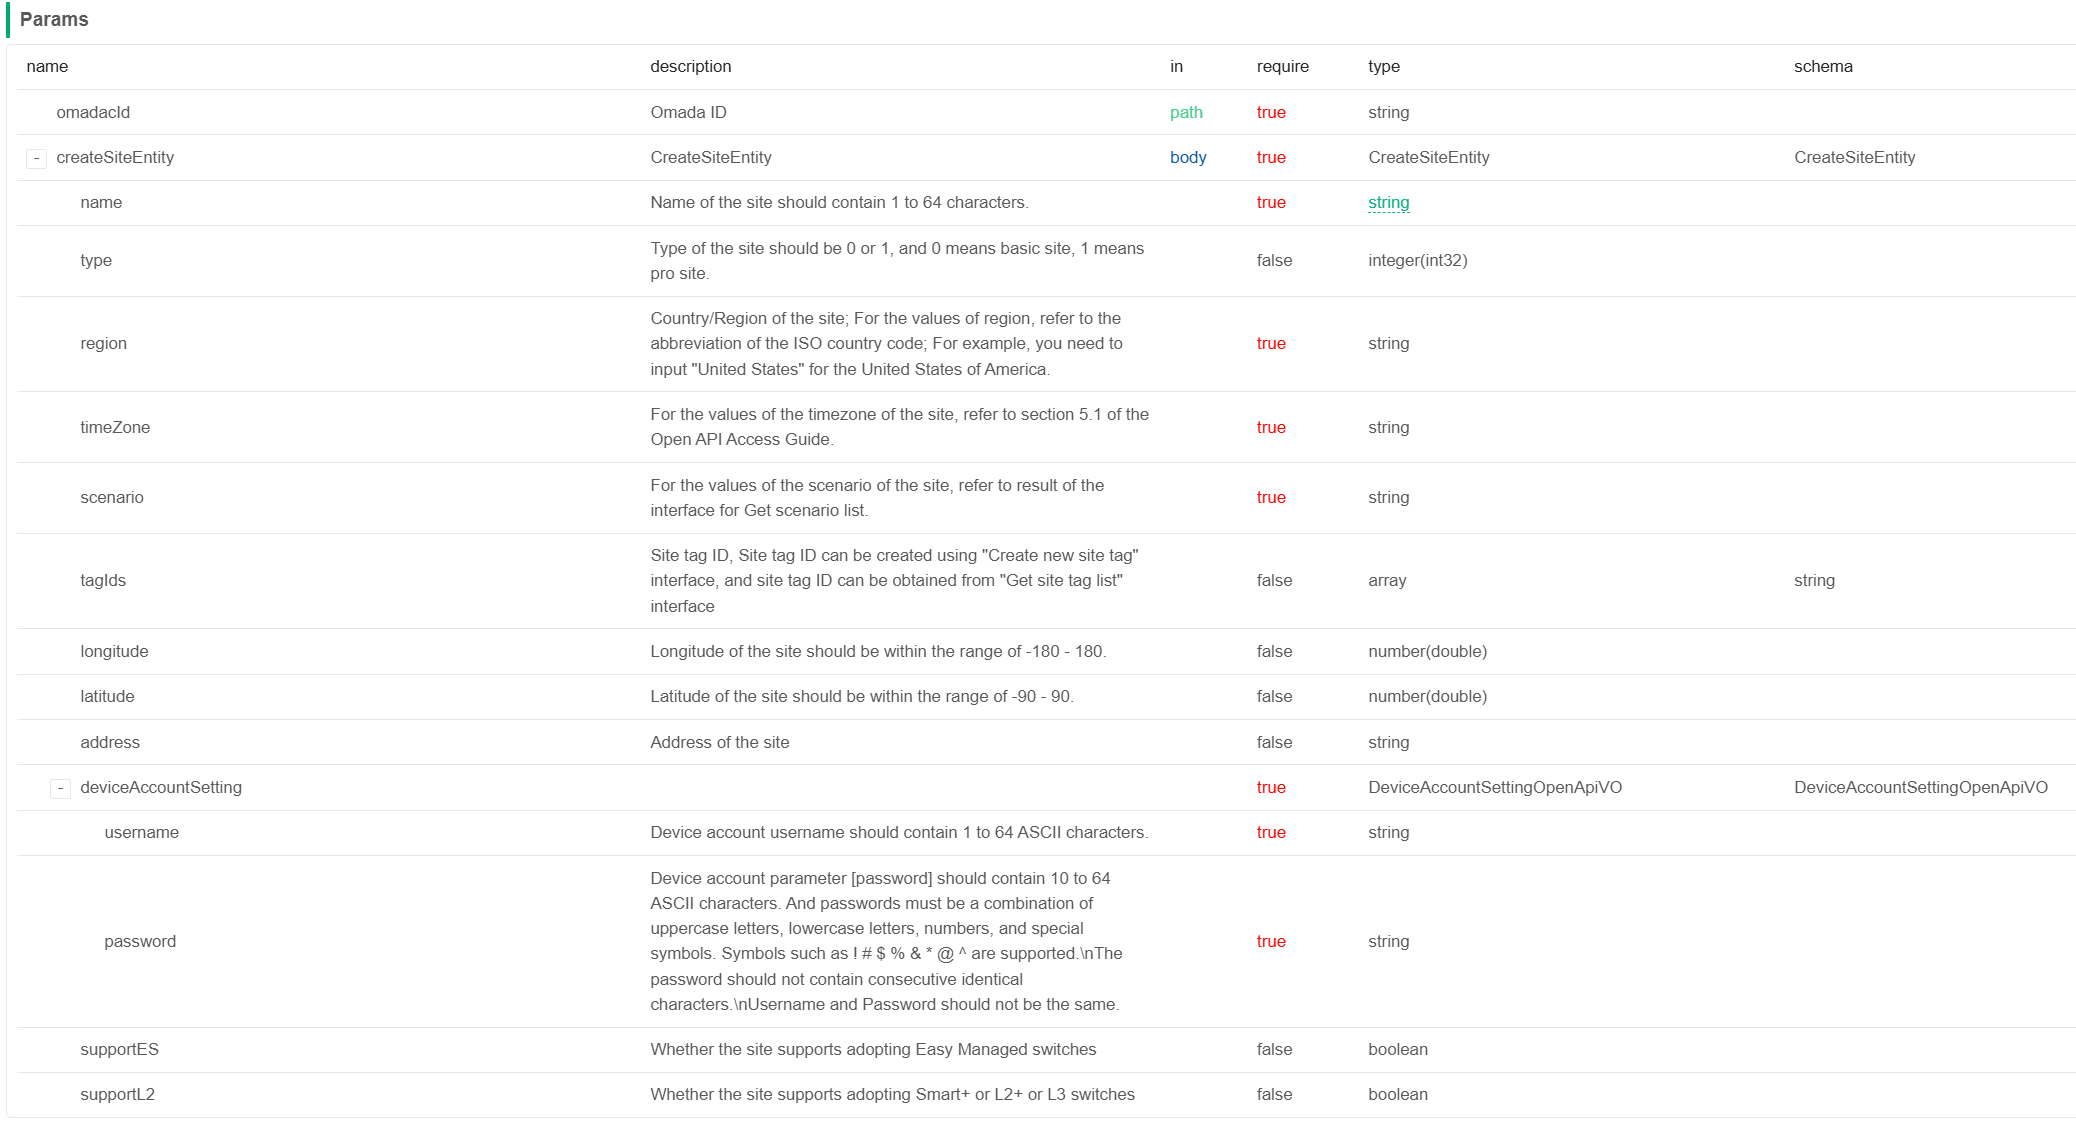Screen dimensions: 2076x1123
Task: Select the timeZone parameter name
Action: [x=115, y=427]
